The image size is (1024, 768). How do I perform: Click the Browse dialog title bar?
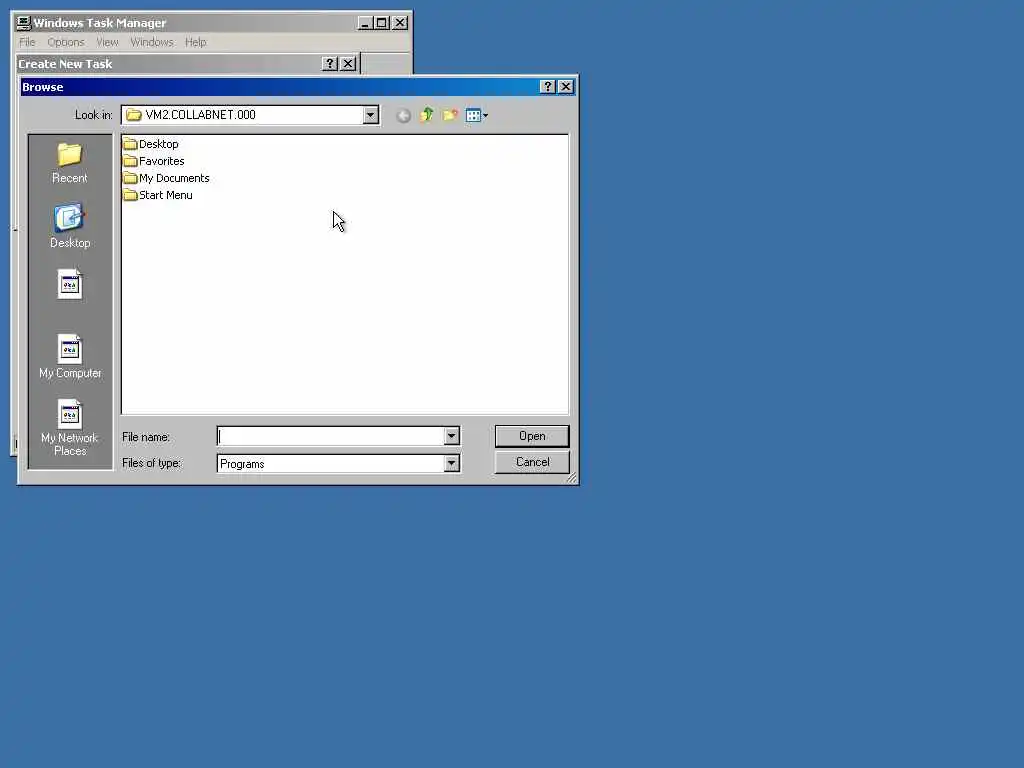coord(281,87)
